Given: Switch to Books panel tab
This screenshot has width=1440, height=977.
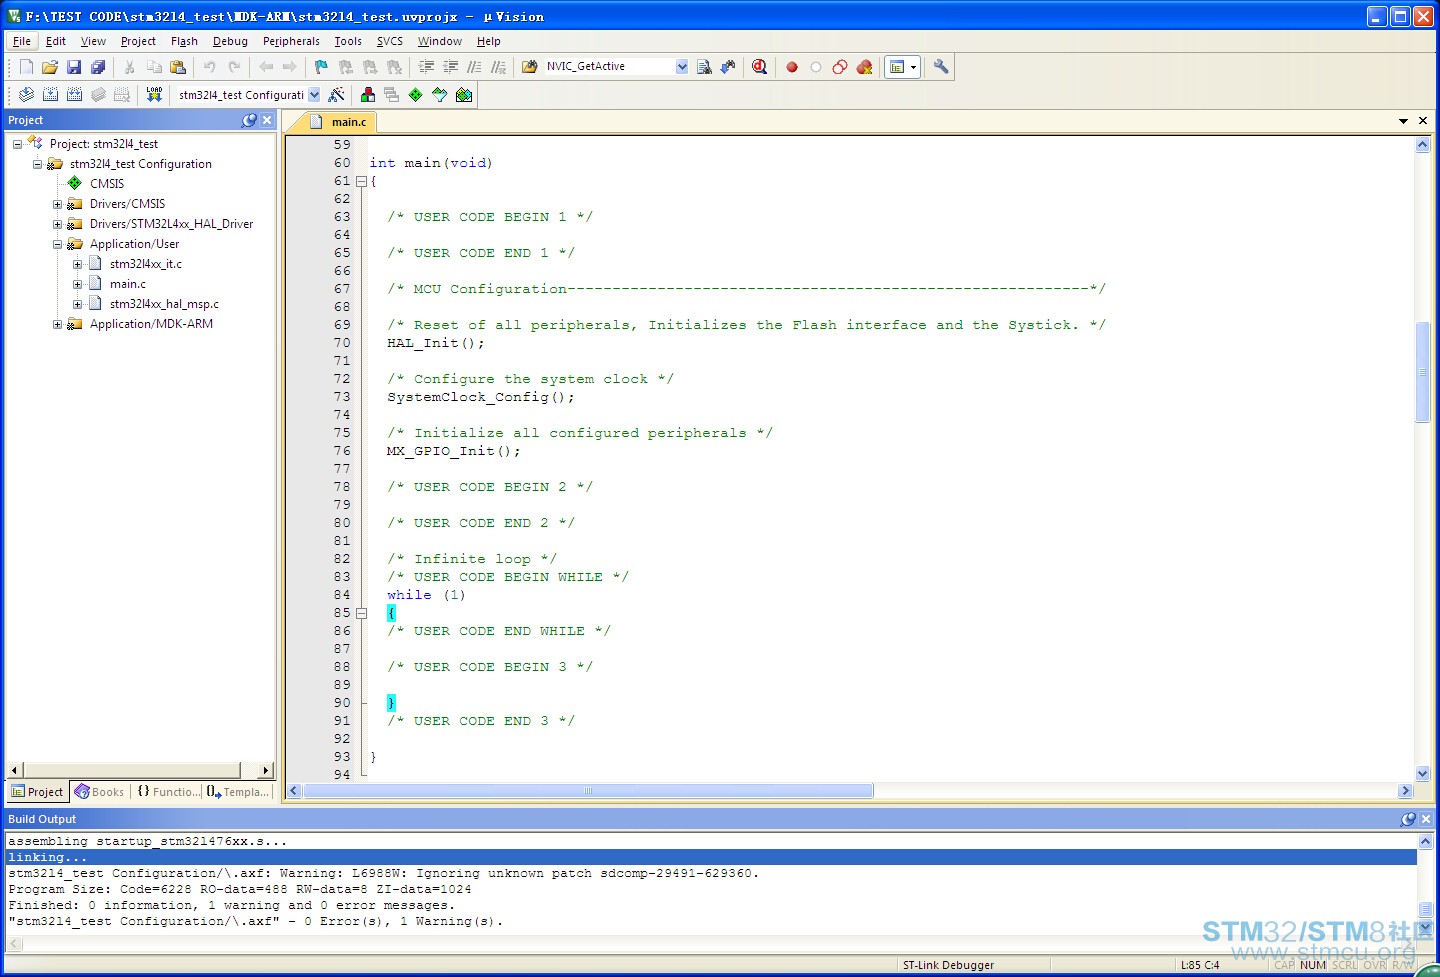Looking at the screenshot, I should (100, 792).
